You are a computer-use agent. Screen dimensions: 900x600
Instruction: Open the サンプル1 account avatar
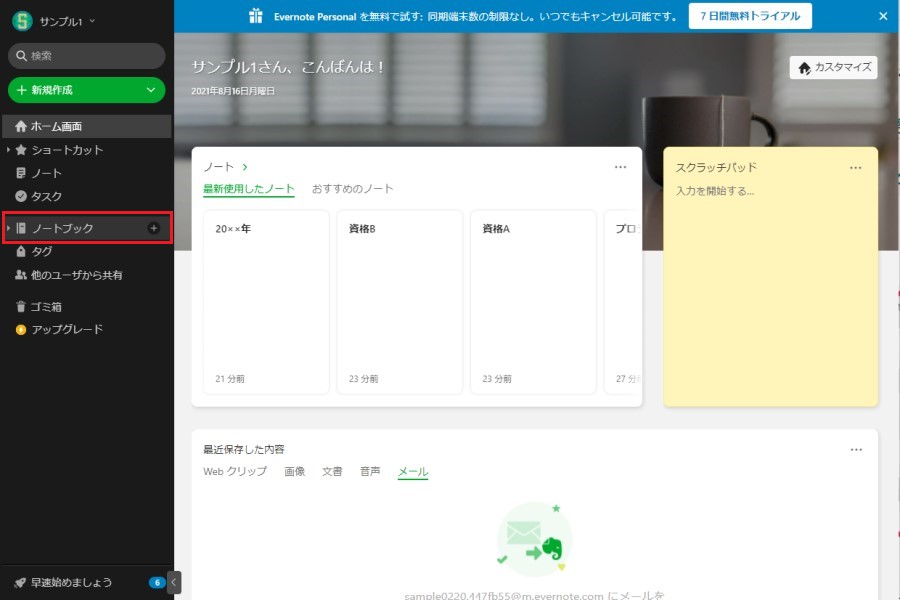(22, 21)
